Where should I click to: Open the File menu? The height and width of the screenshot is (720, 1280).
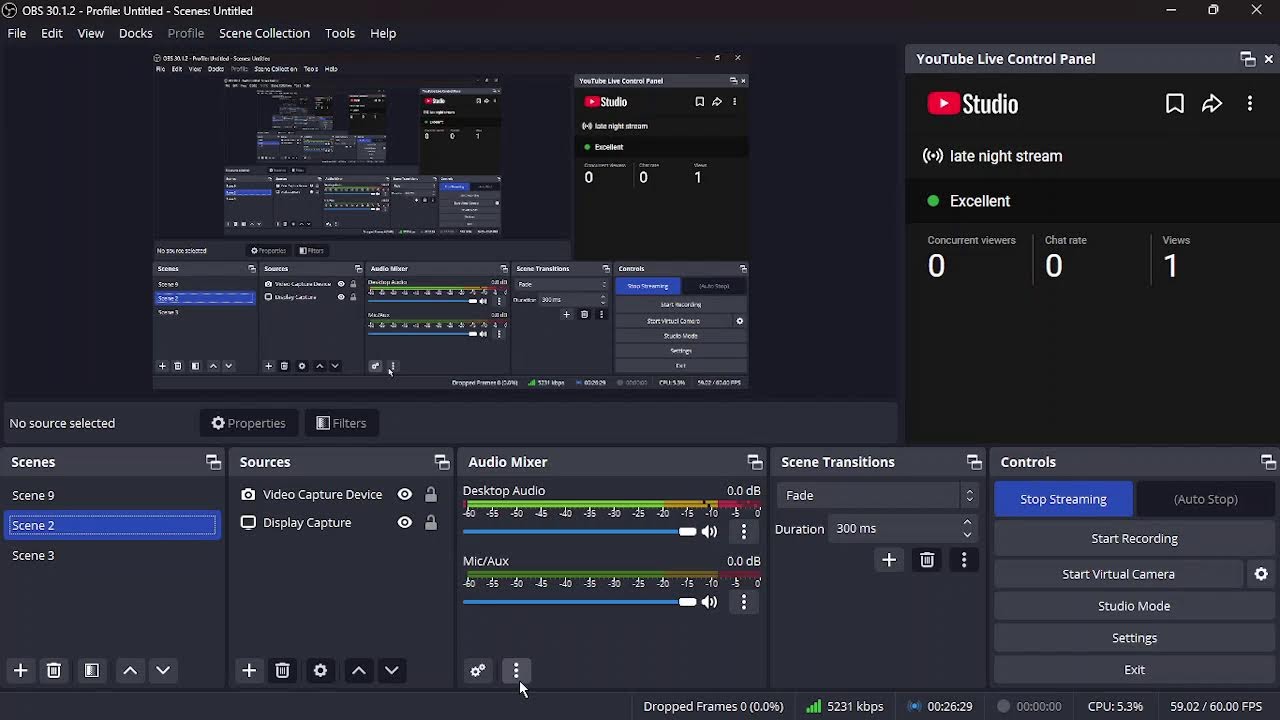[17, 33]
